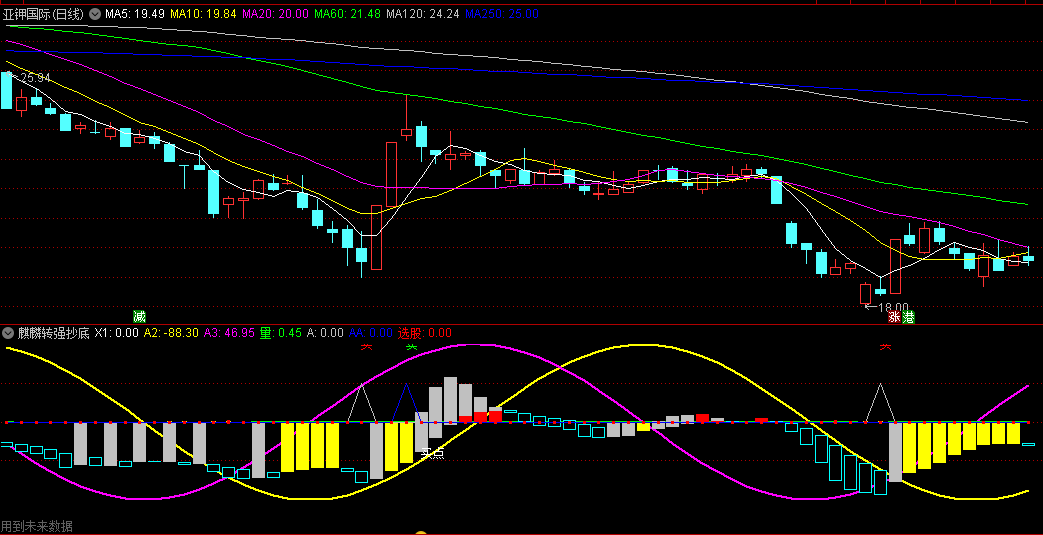Screen dimensions: 1043x535
Task: Click the MA60: 21.48 indicator label
Action: pyautogui.click(x=347, y=14)
